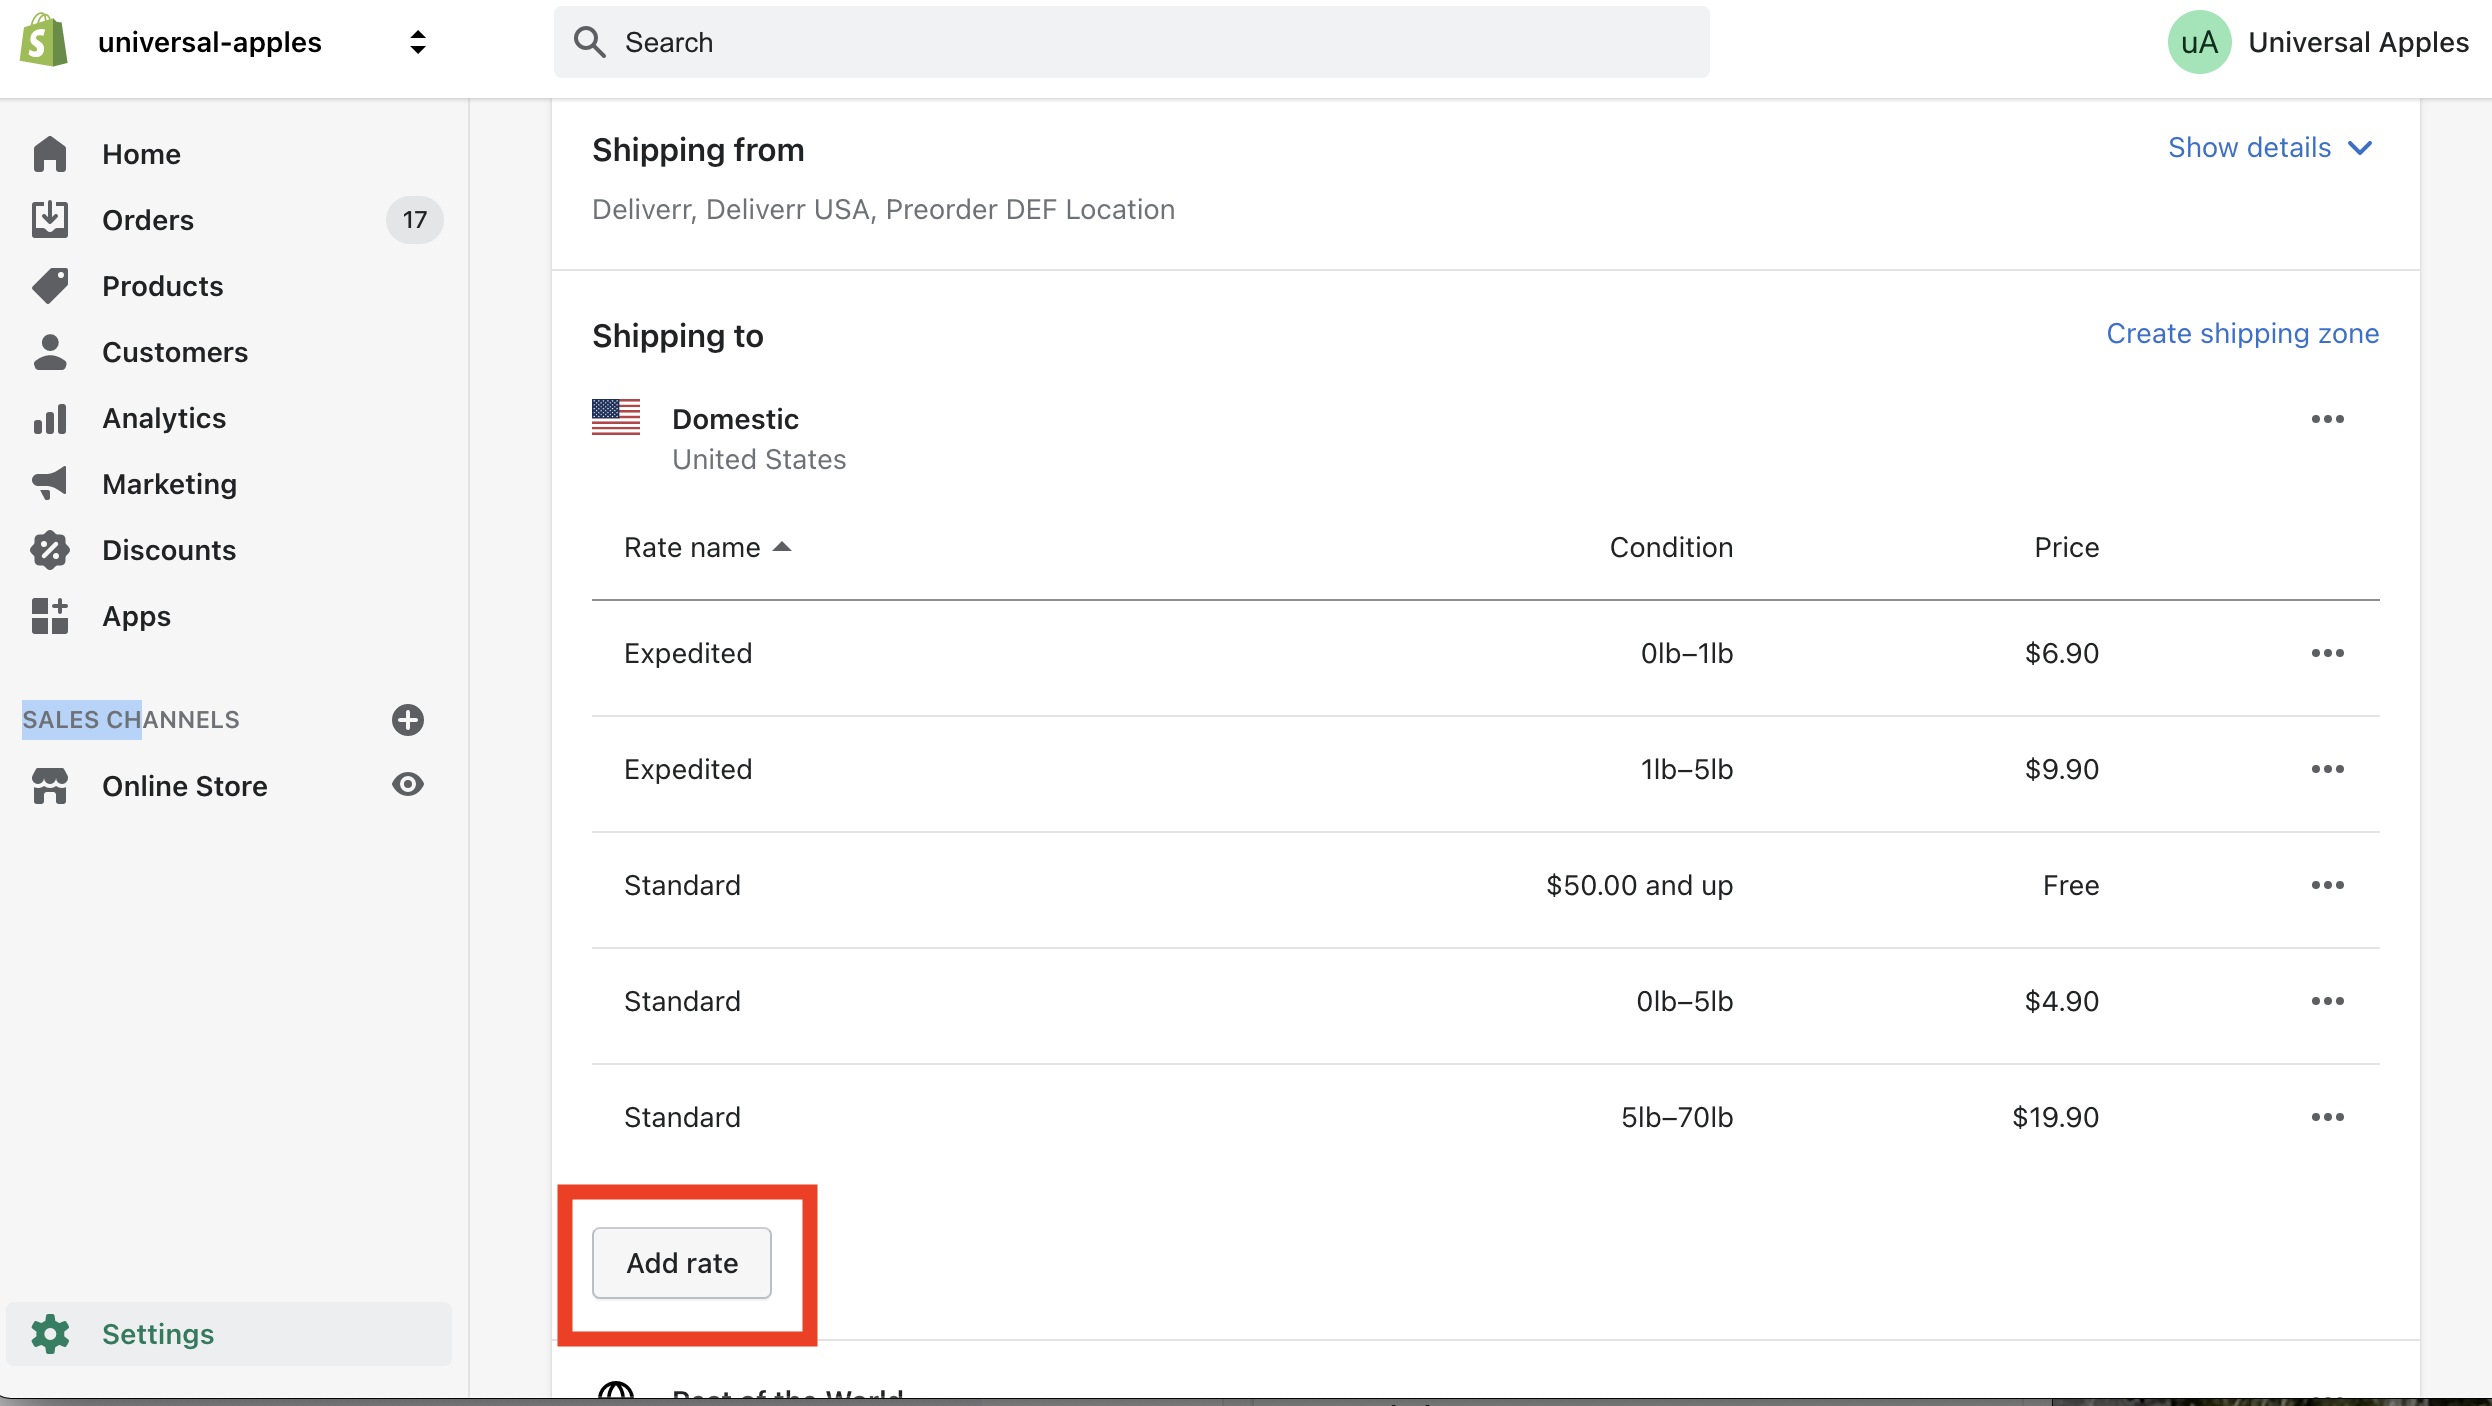2492x1406 pixels.
Task: Expand Show details for Shipping from
Action: (x=2270, y=148)
